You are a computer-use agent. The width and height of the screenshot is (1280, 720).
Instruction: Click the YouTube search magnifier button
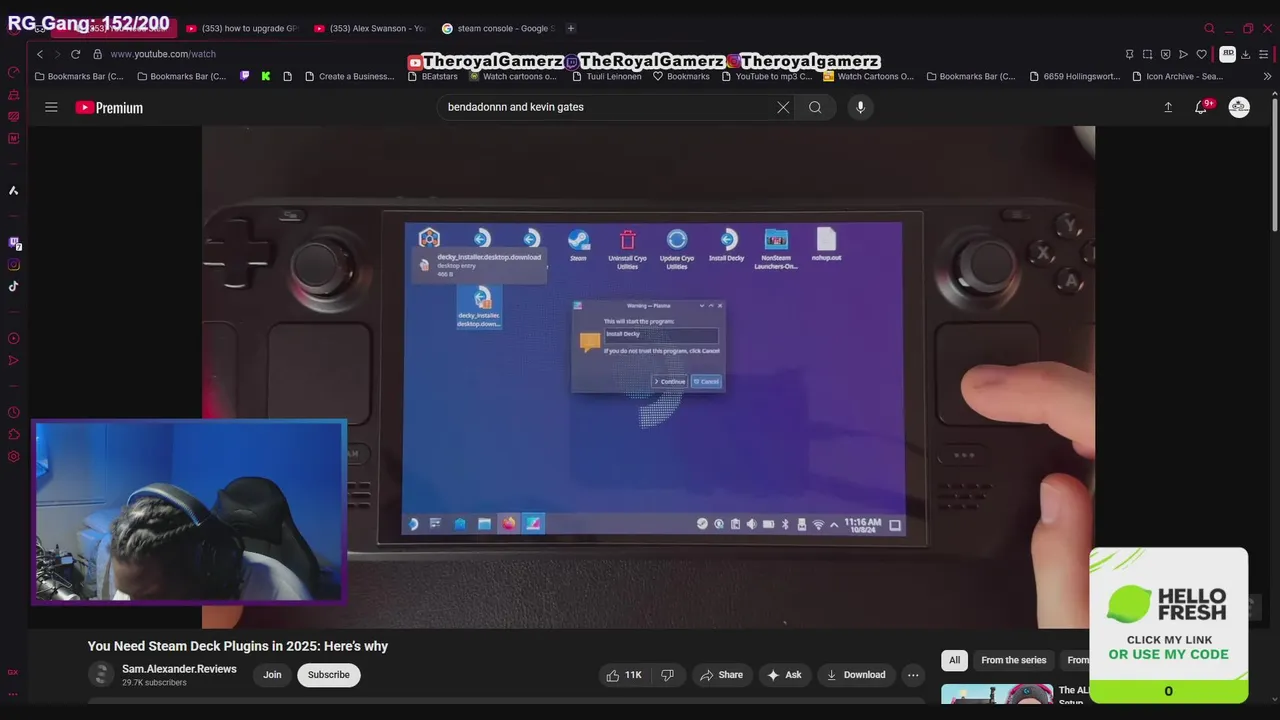coord(815,107)
